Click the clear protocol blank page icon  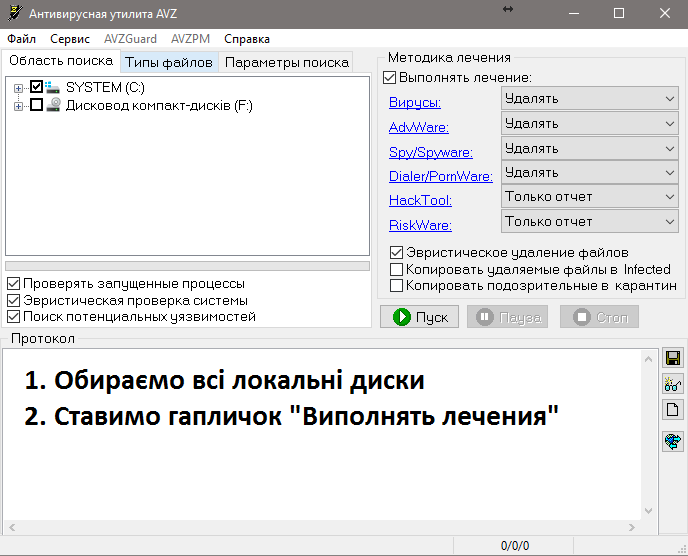tap(673, 410)
